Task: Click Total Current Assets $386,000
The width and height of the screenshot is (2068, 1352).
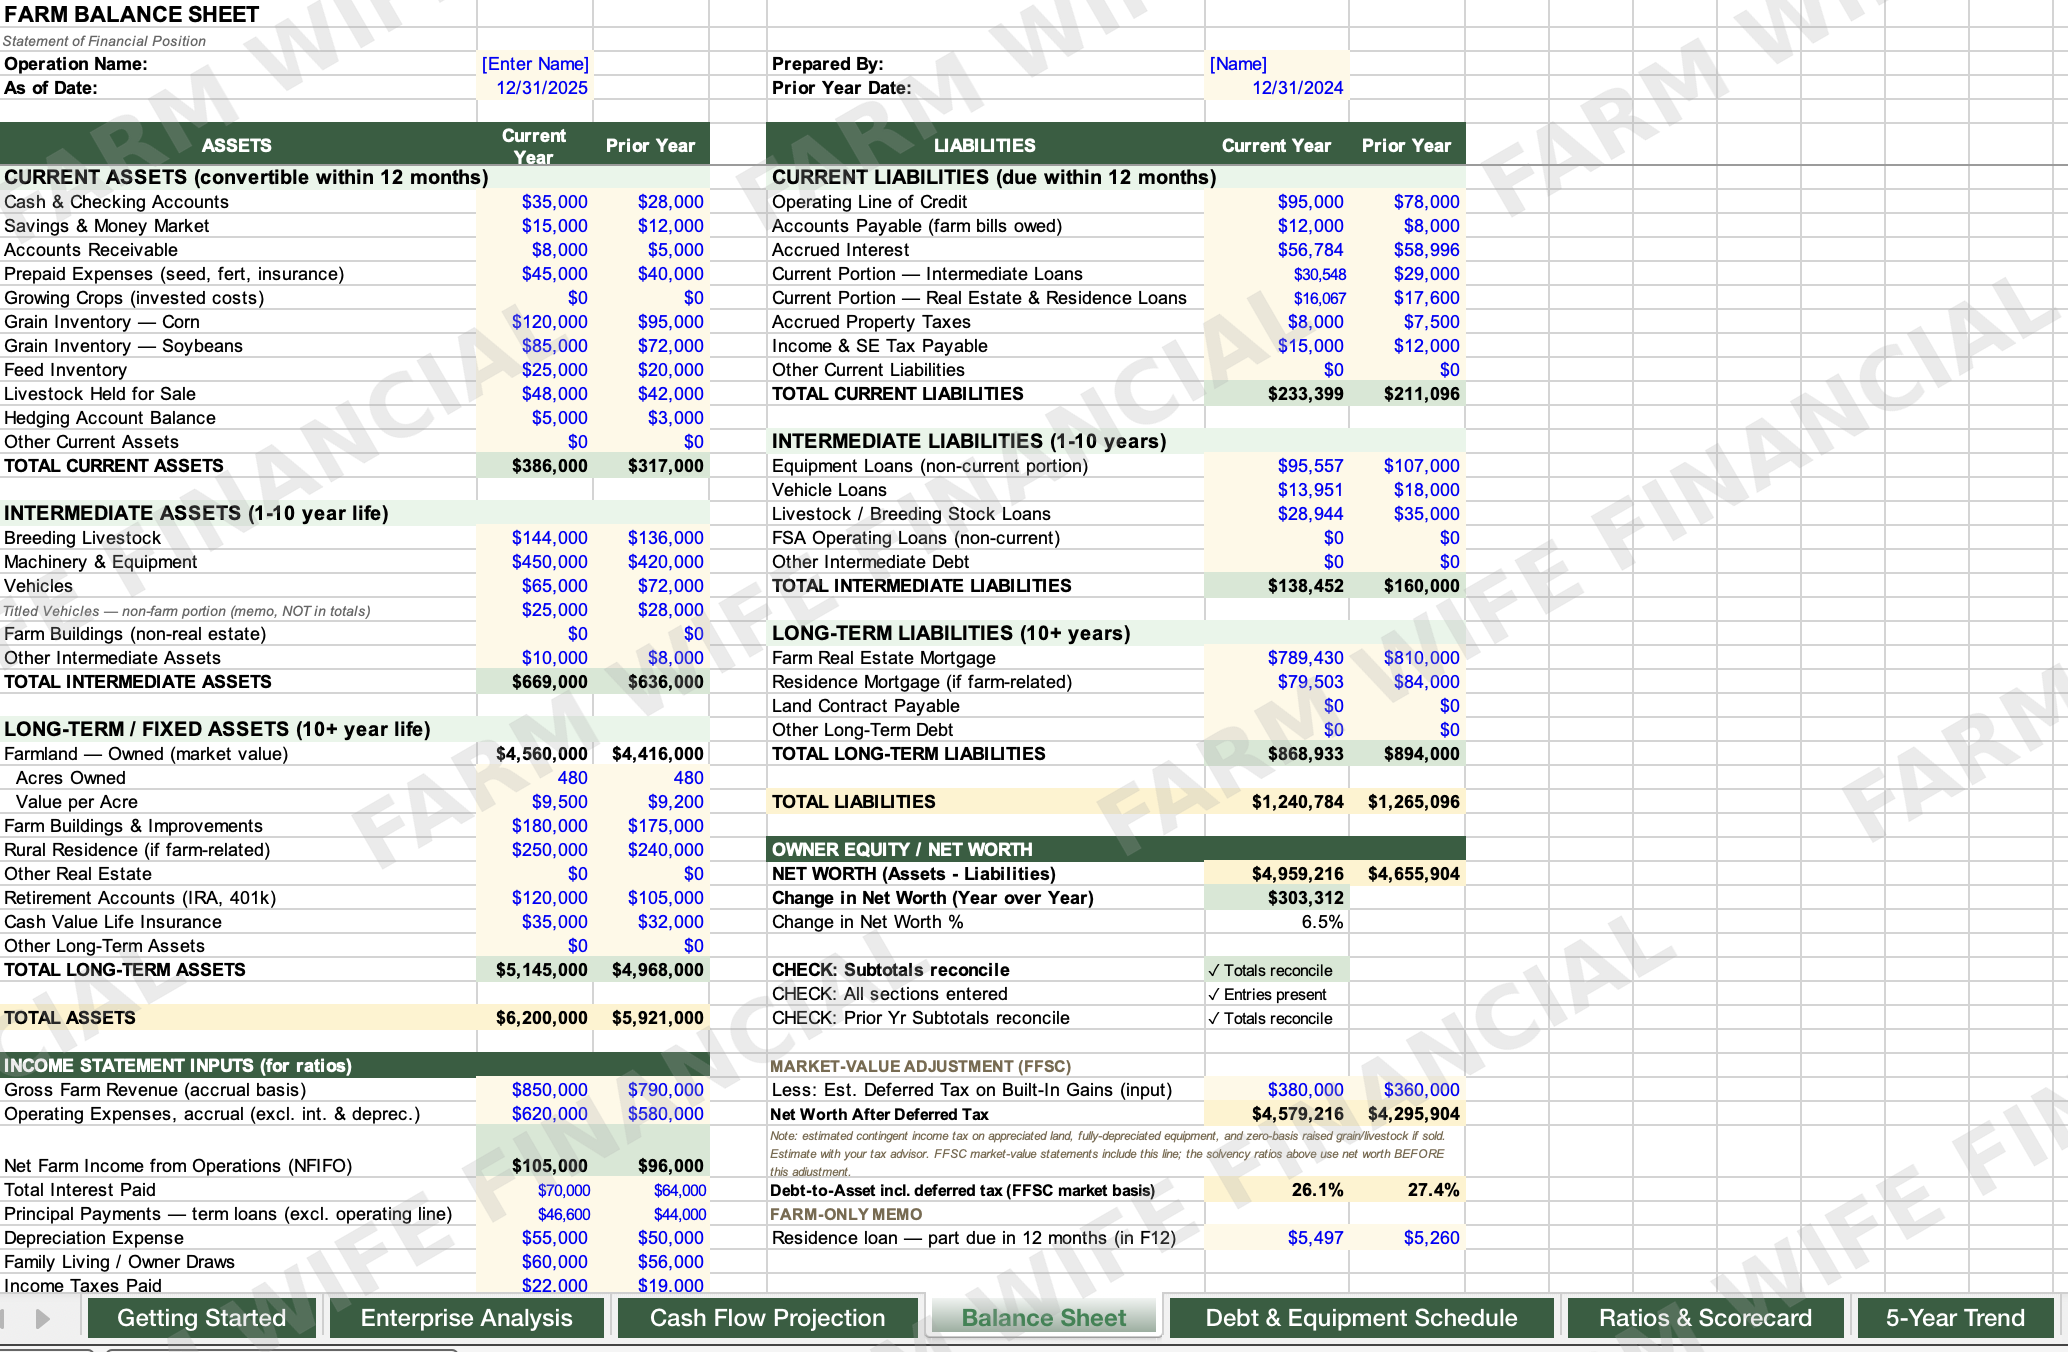Action: (535, 466)
